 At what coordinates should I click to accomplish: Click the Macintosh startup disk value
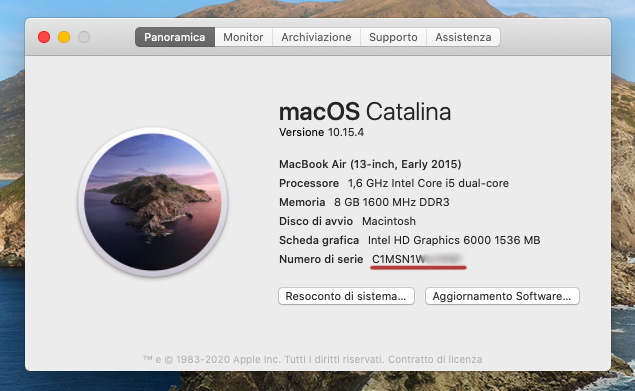389,221
